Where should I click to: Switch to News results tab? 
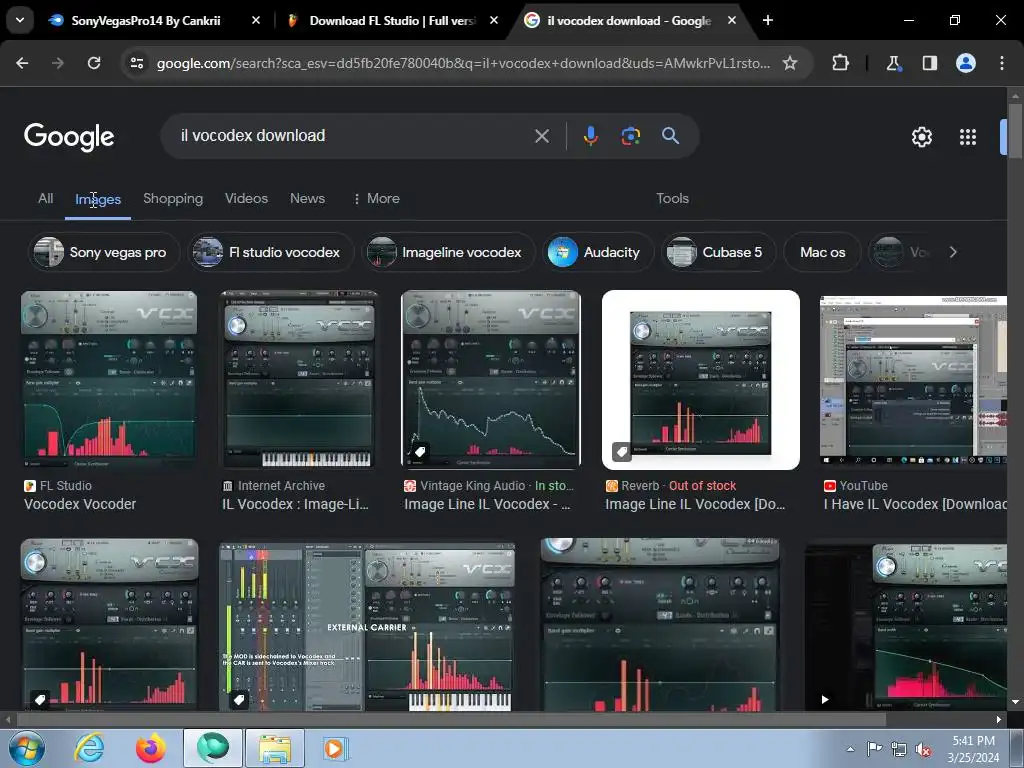307,199
